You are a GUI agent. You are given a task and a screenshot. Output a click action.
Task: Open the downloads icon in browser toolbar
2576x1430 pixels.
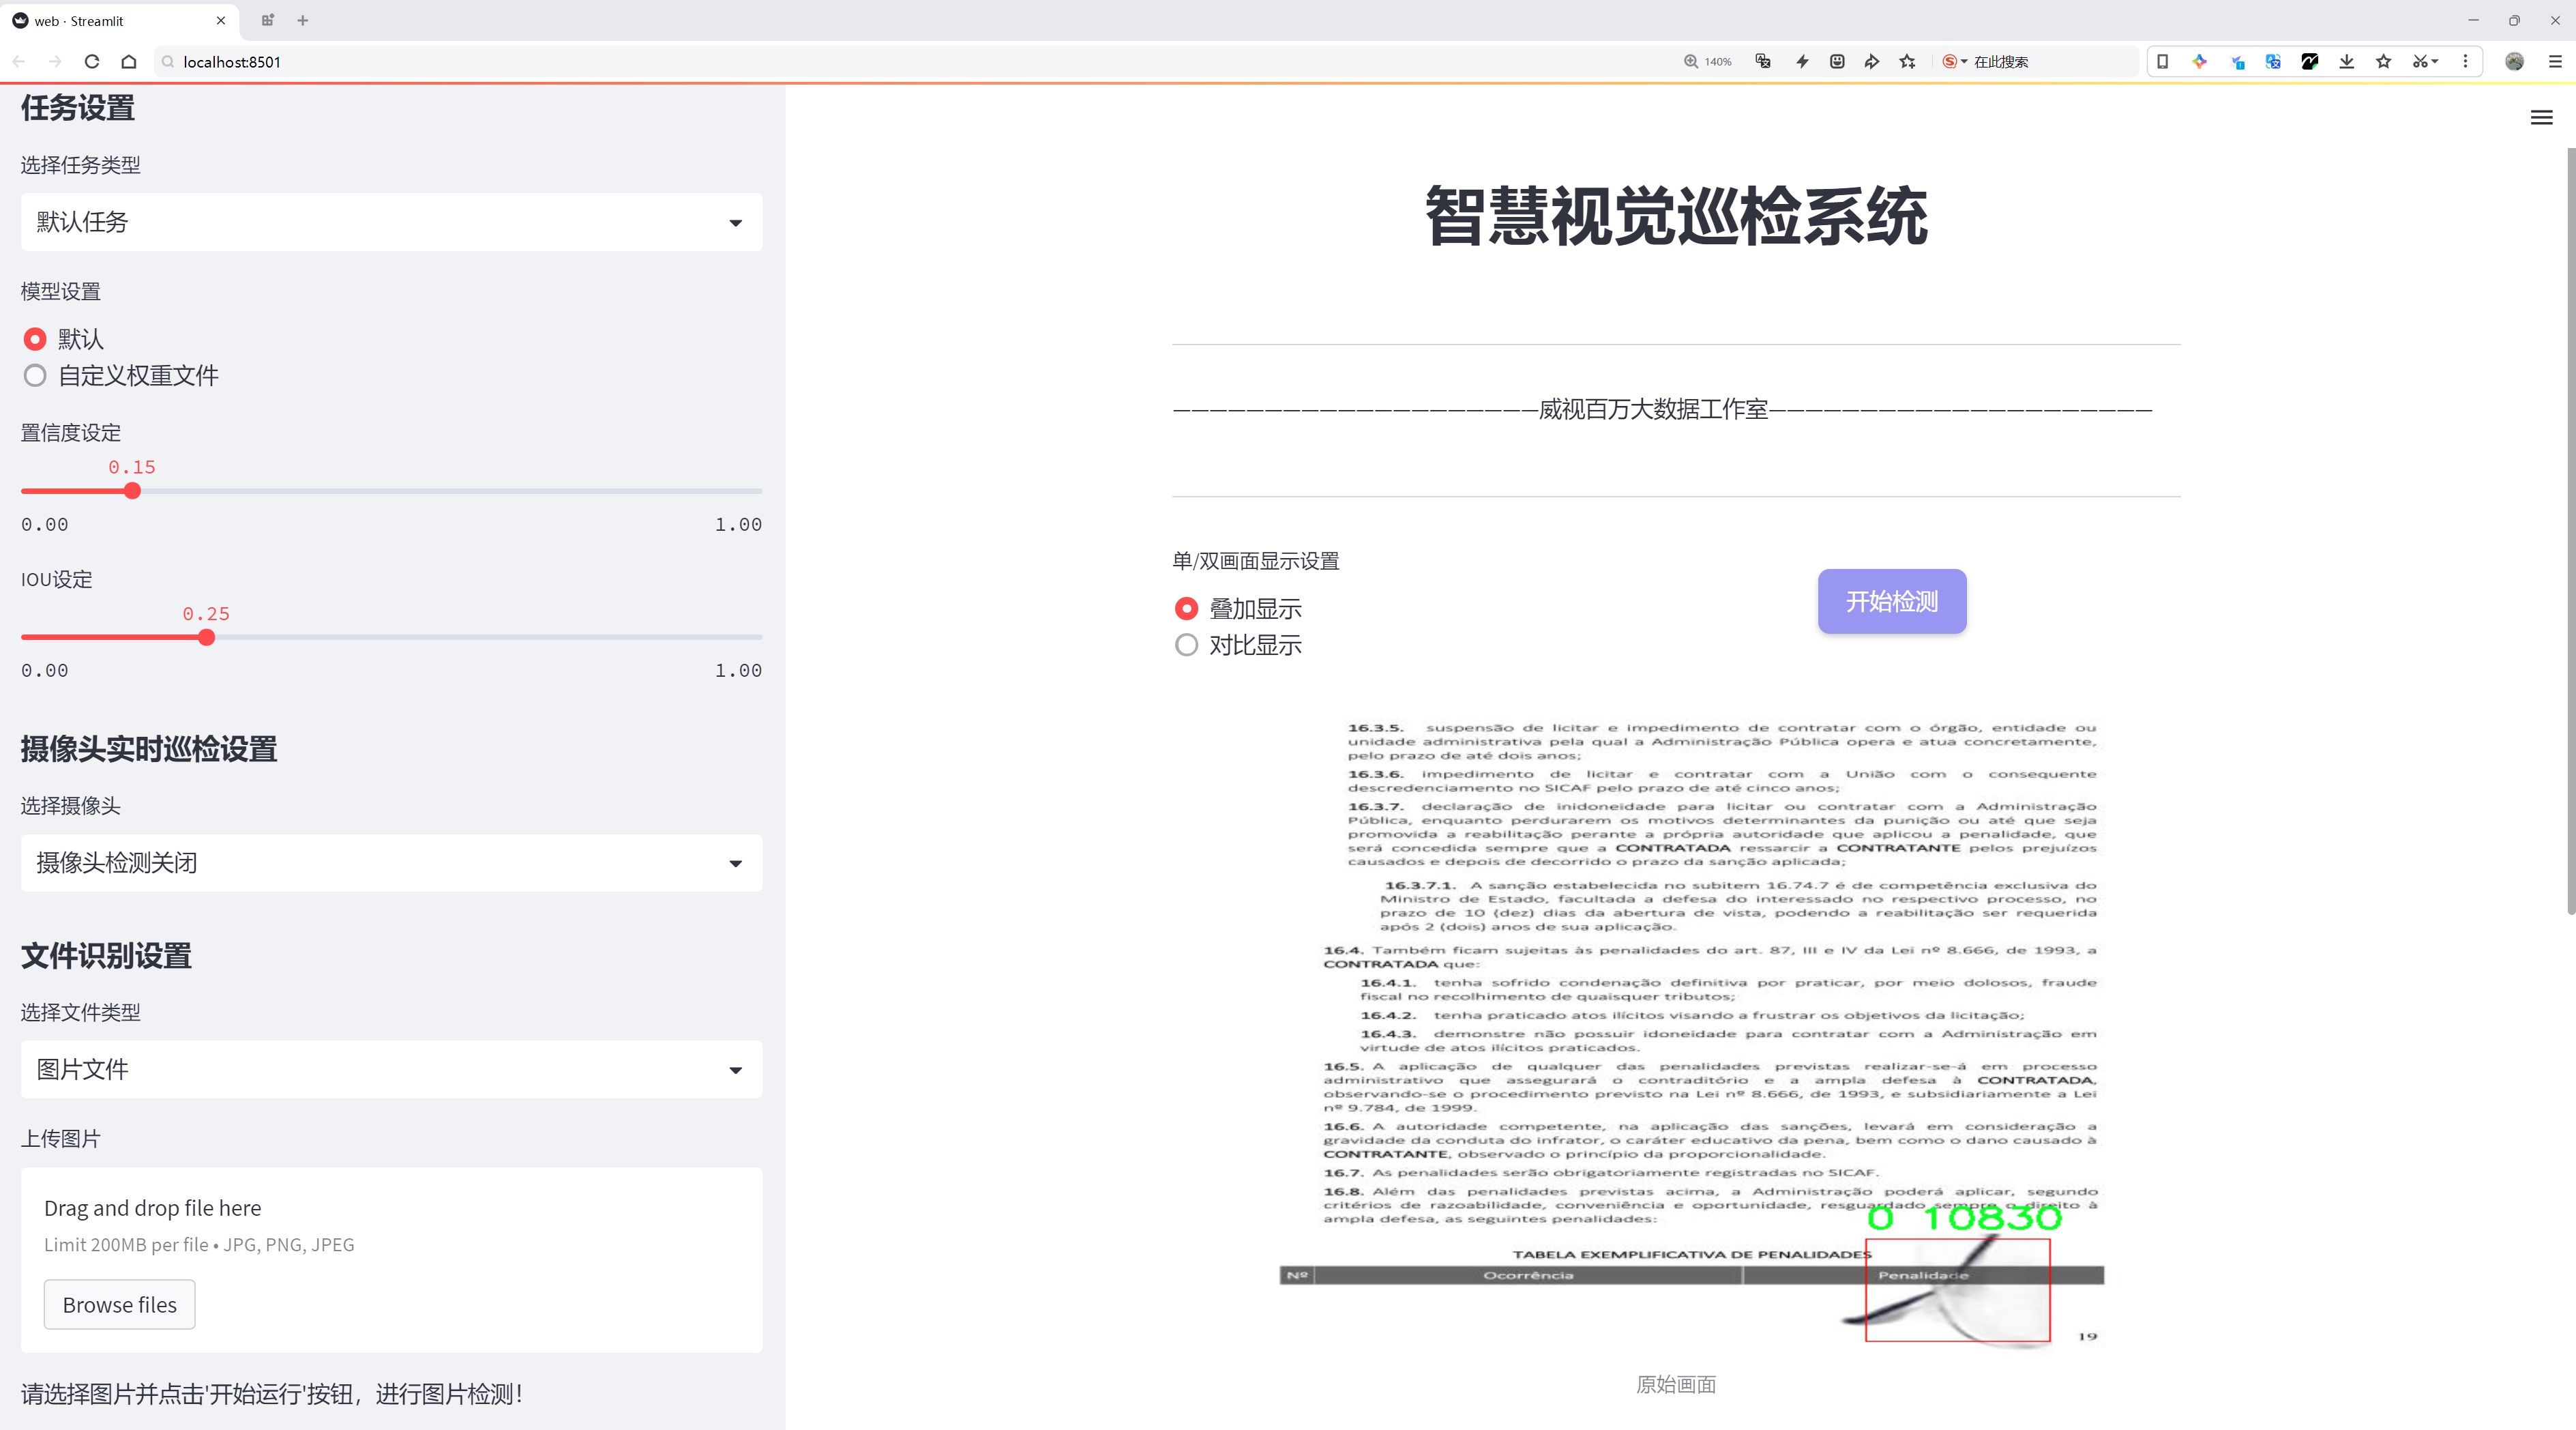[x=2346, y=61]
